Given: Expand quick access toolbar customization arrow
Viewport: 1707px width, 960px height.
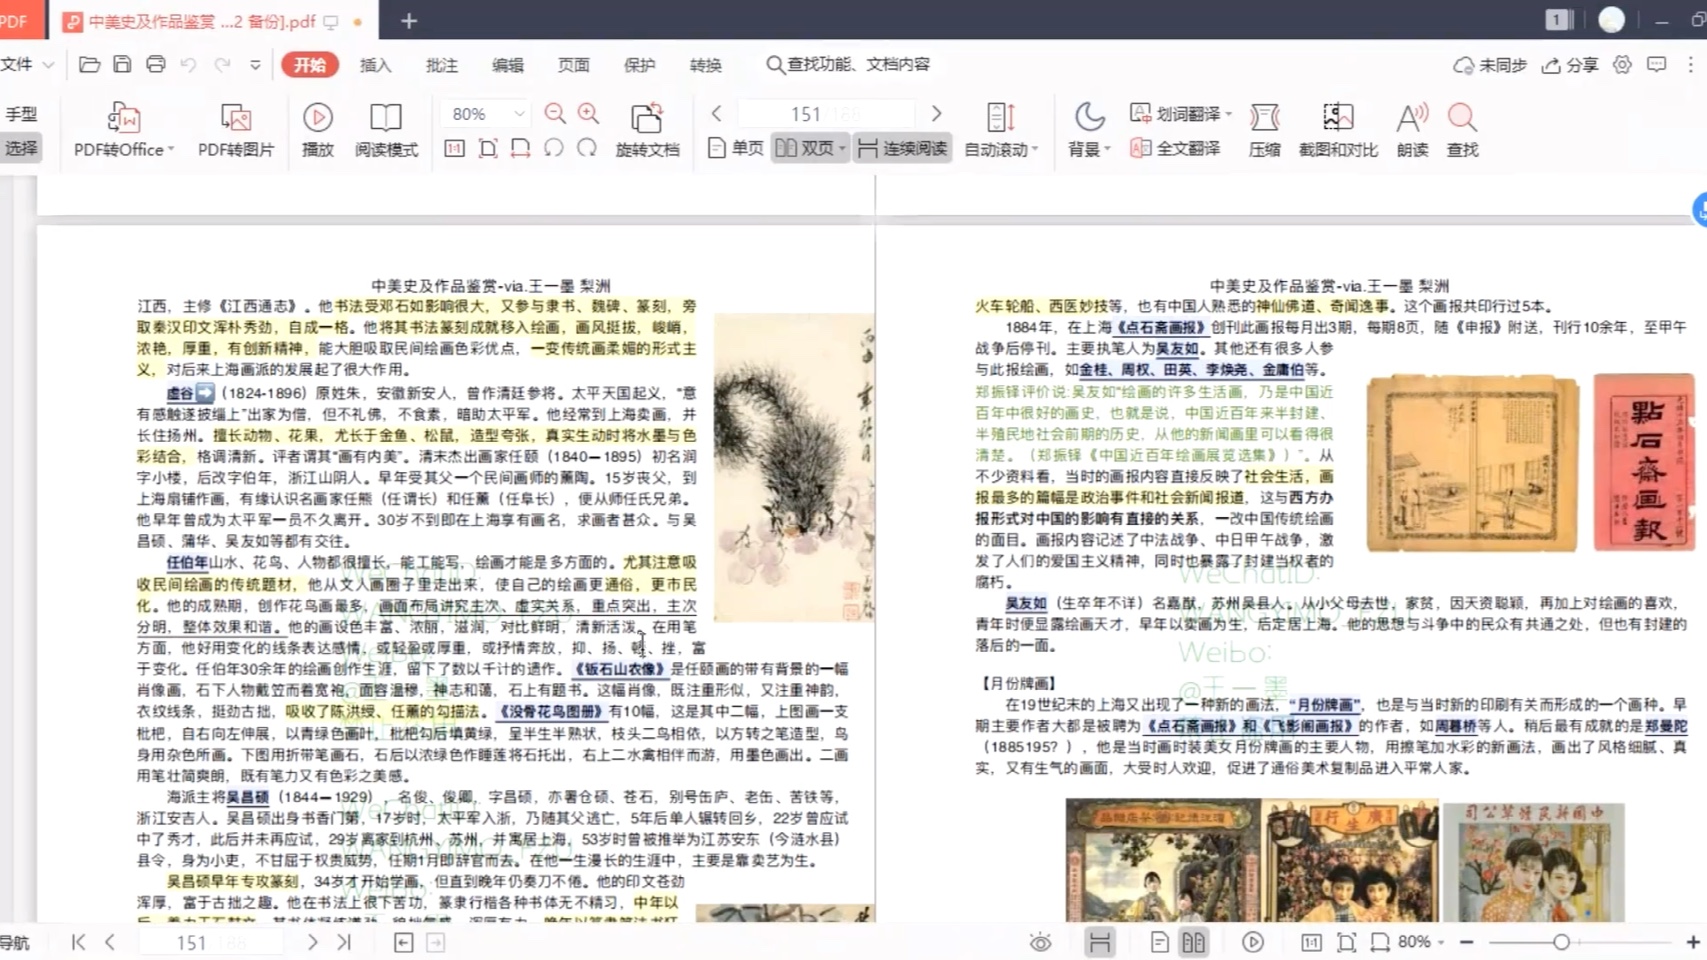Looking at the screenshot, I should (x=255, y=65).
